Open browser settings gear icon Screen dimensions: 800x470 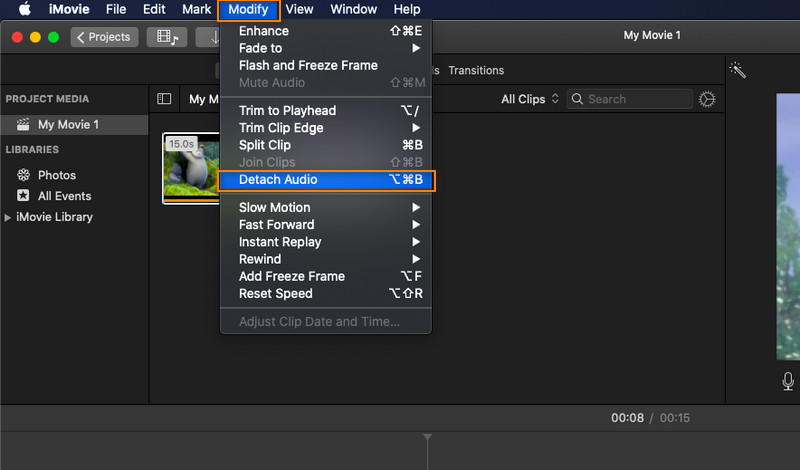(707, 100)
